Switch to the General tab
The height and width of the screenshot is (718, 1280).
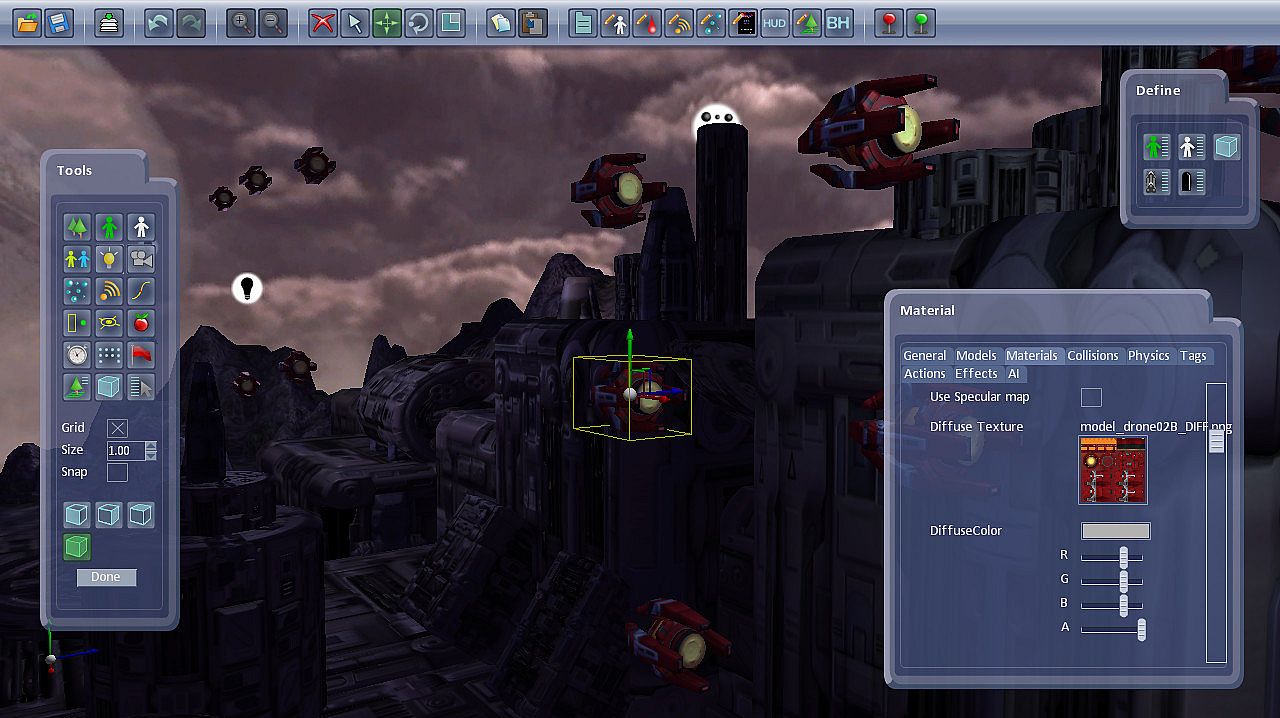coord(925,355)
